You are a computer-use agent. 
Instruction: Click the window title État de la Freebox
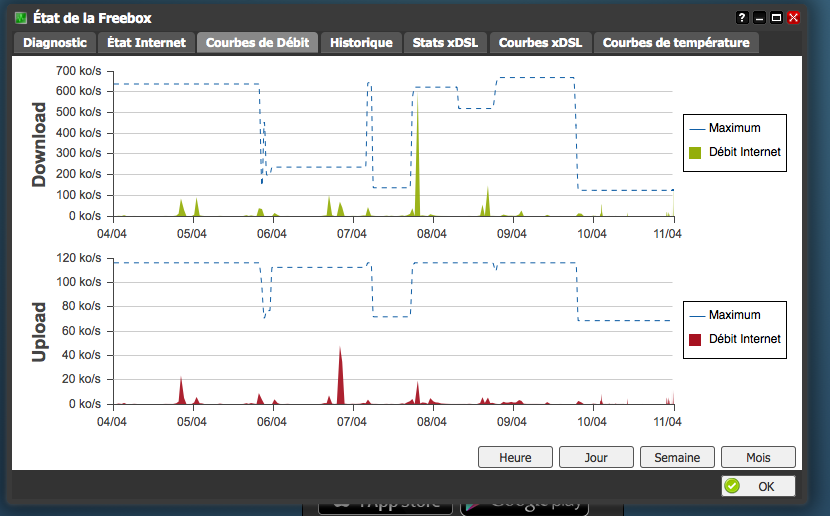pyautogui.click(x=92, y=18)
